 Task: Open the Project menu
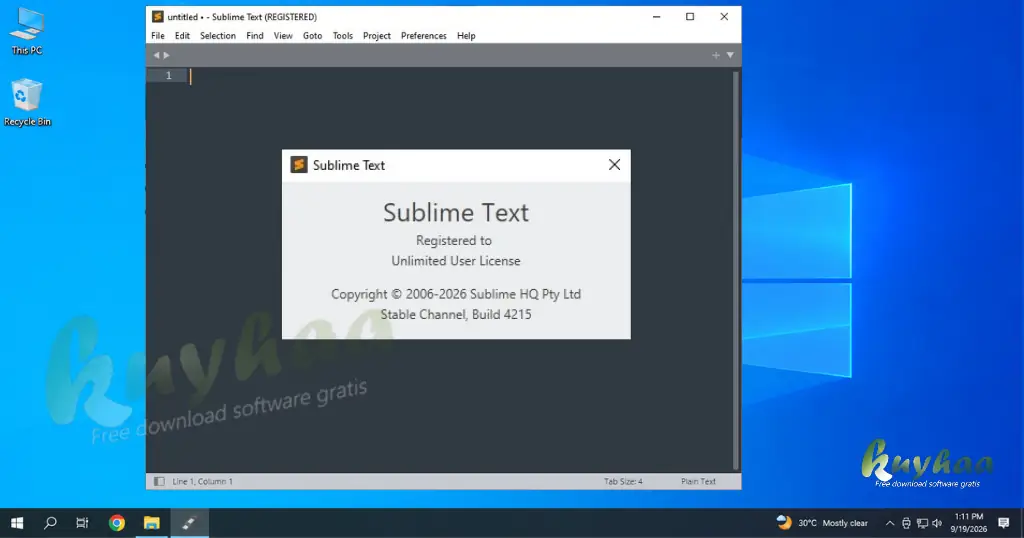377,36
